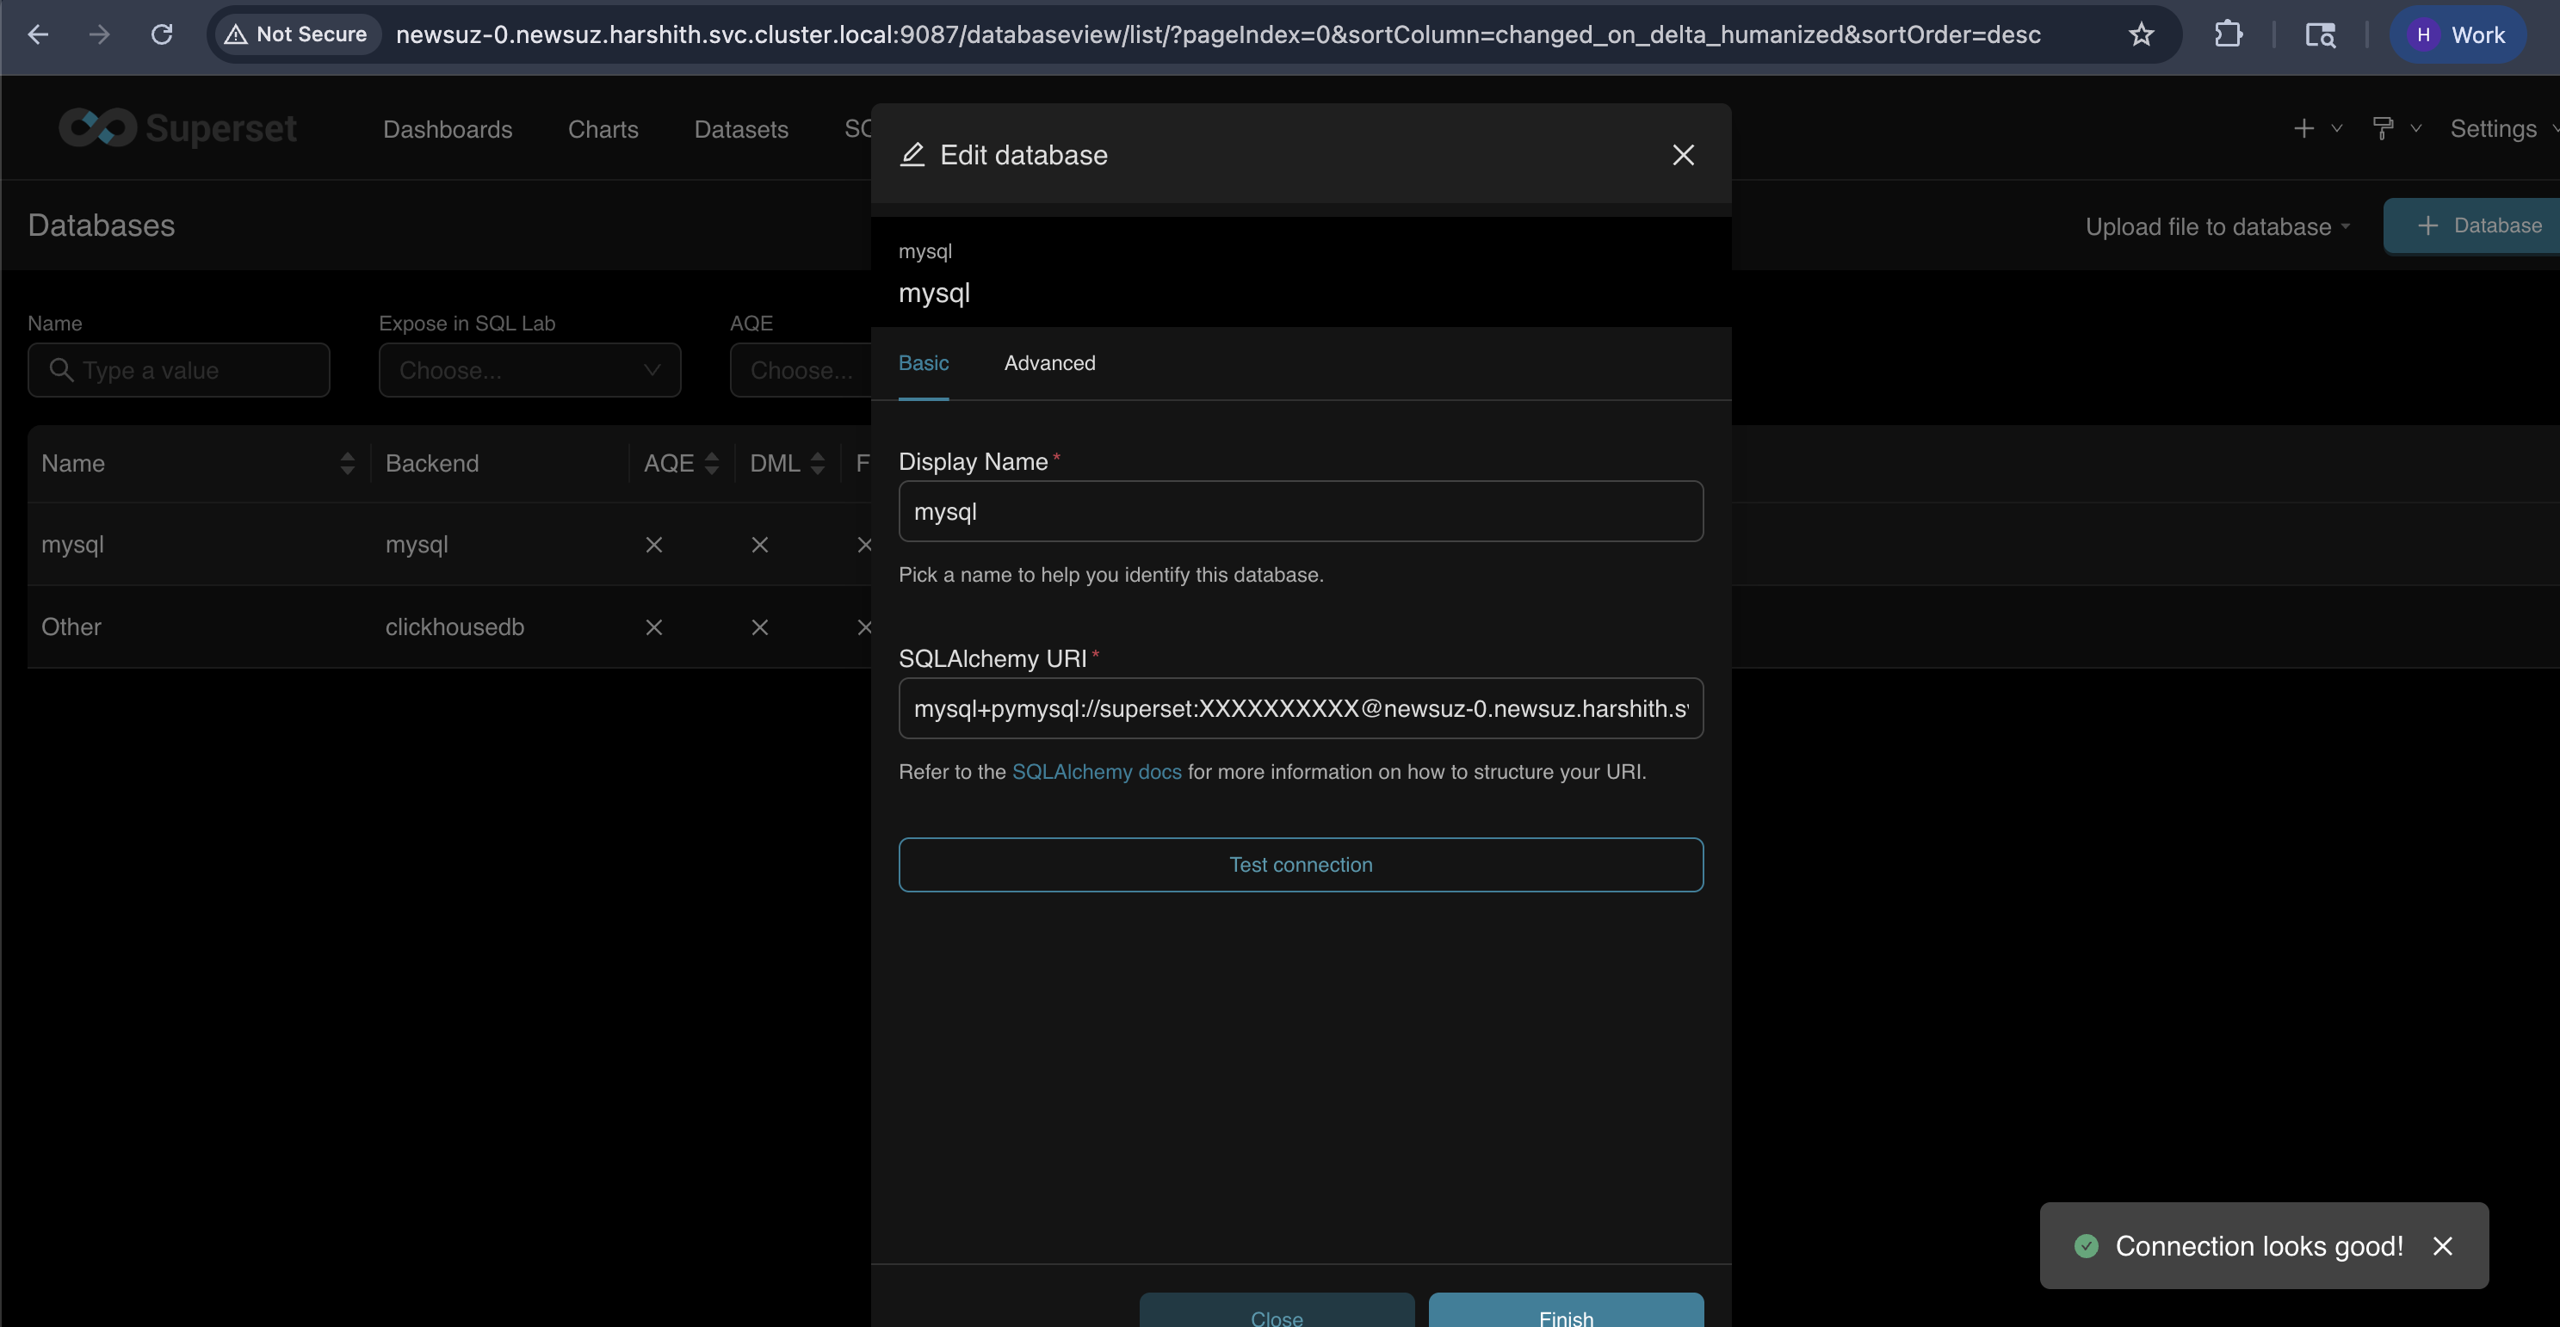2560x1327 pixels.
Task: Click the AQE X mark in Other row
Action: pyautogui.click(x=654, y=627)
